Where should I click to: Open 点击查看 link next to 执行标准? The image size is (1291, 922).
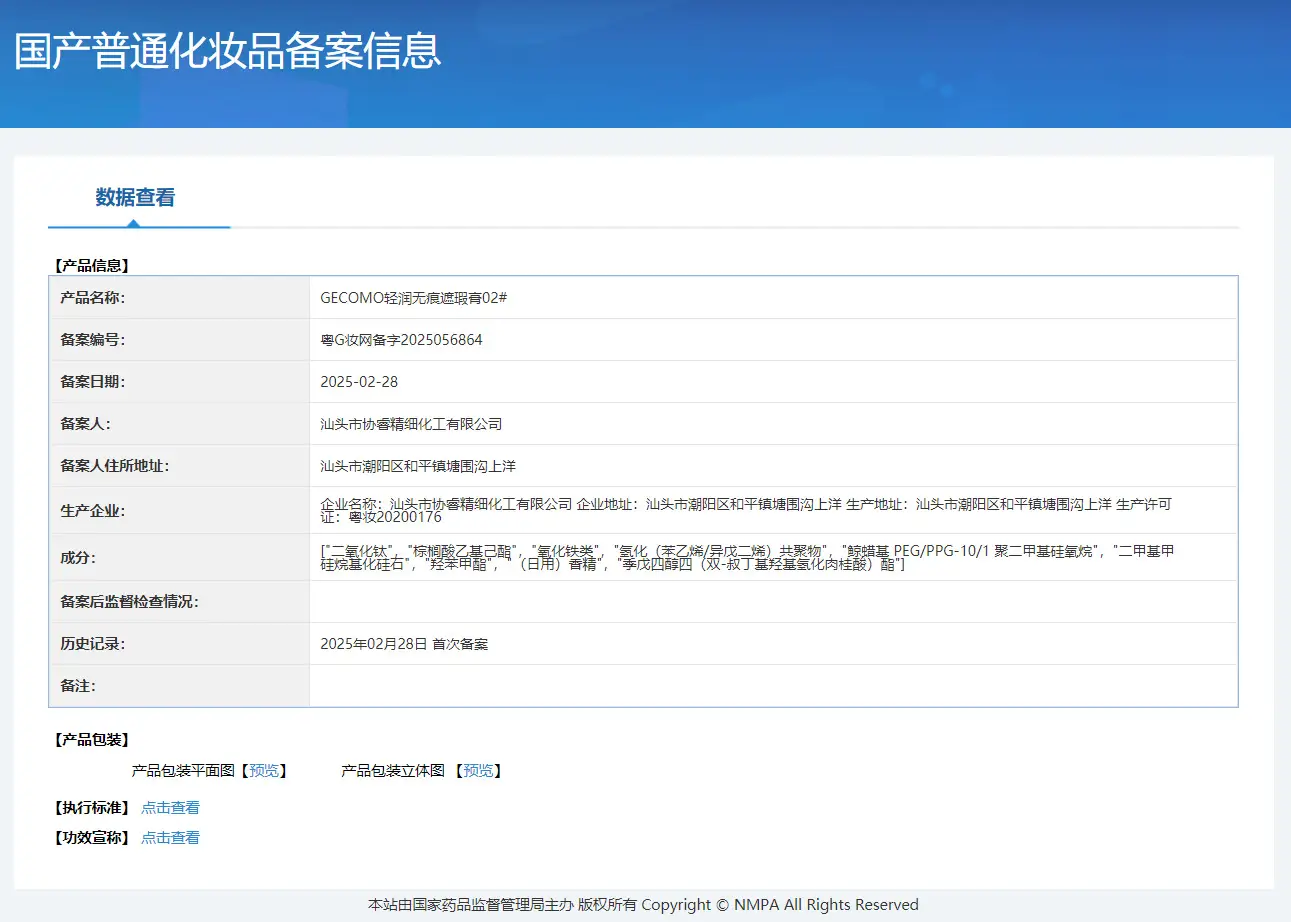click(170, 808)
